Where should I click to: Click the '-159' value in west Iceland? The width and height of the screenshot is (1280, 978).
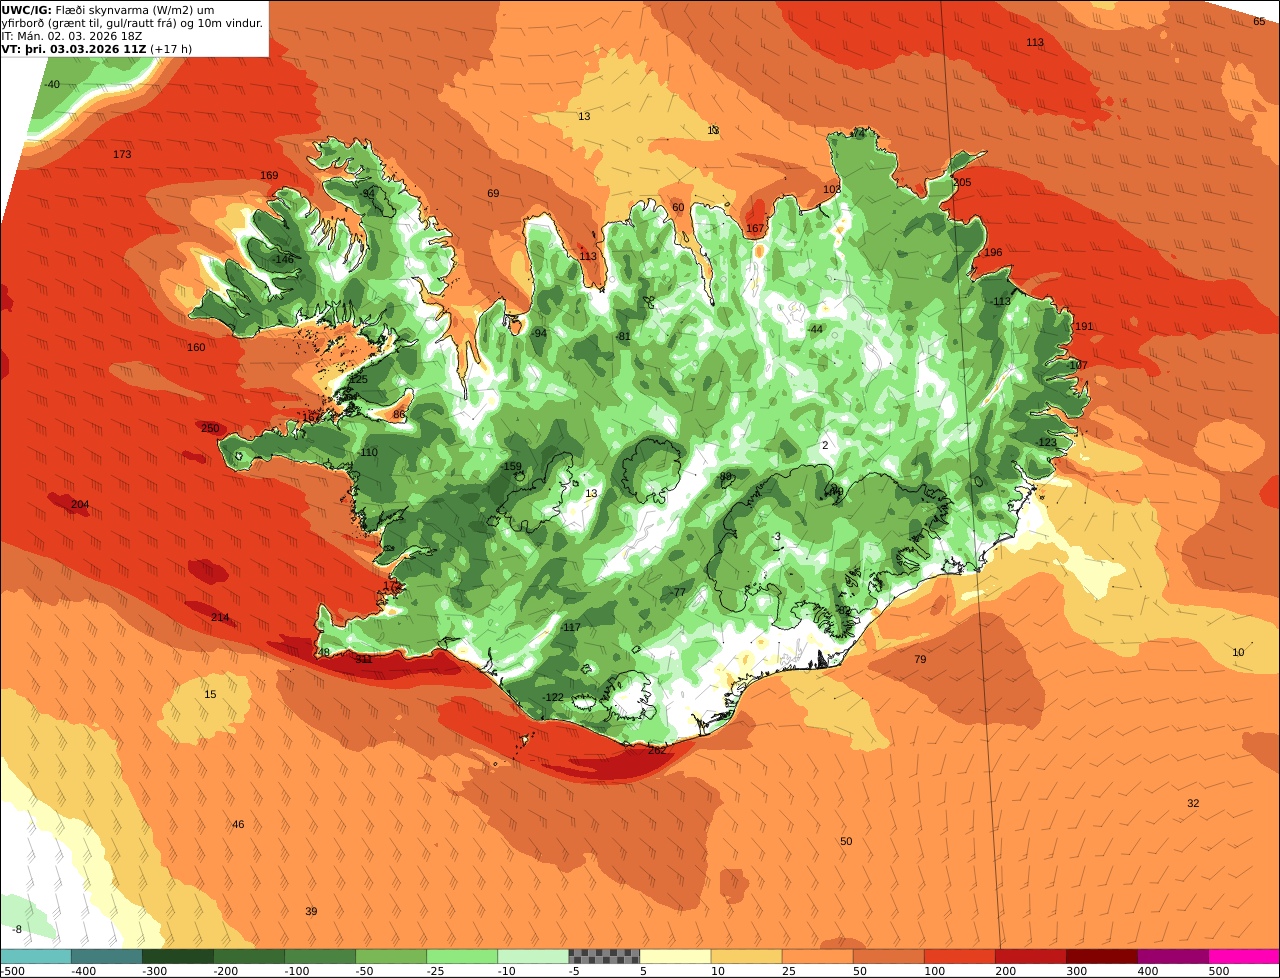(511, 466)
